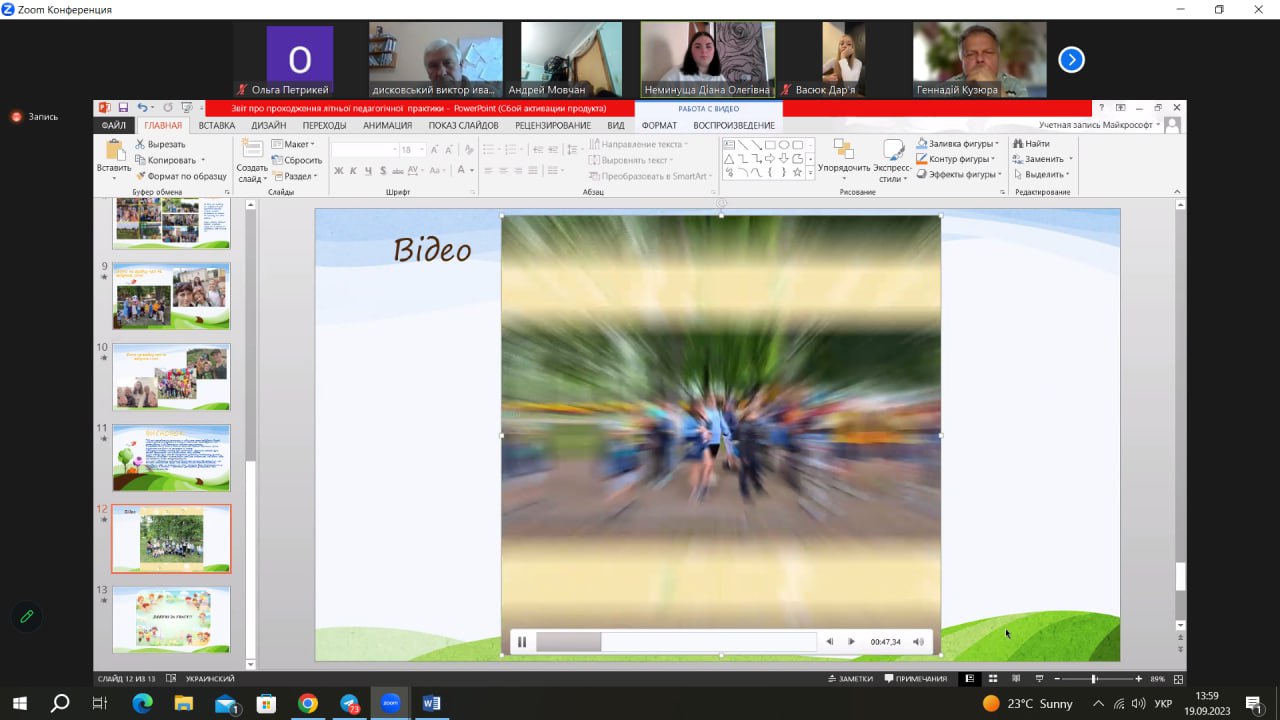Open Microsoft Word from the taskbar
Viewport: 1280px width, 720px height.
click(x=431, y=703)
